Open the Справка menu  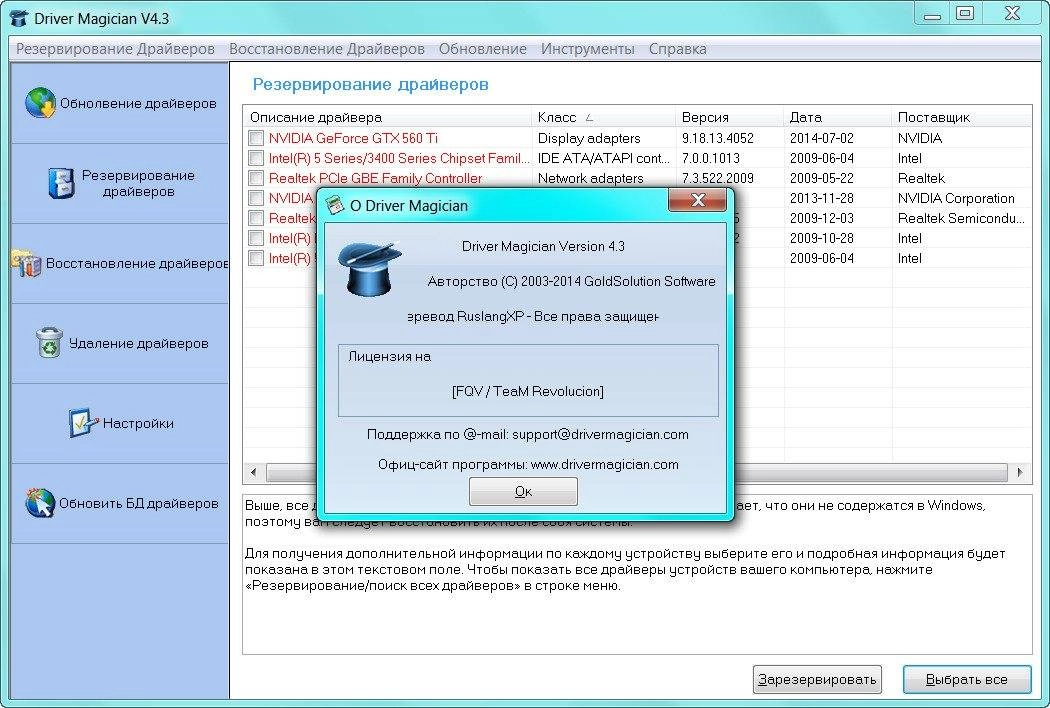(x=678, y=49)
